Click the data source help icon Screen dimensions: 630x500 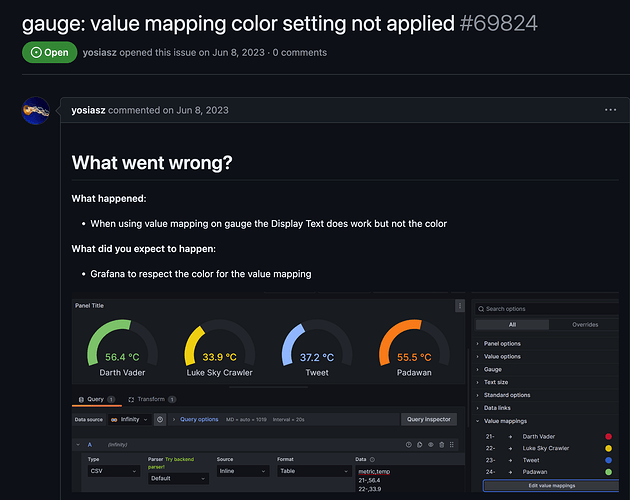[160, 420]
